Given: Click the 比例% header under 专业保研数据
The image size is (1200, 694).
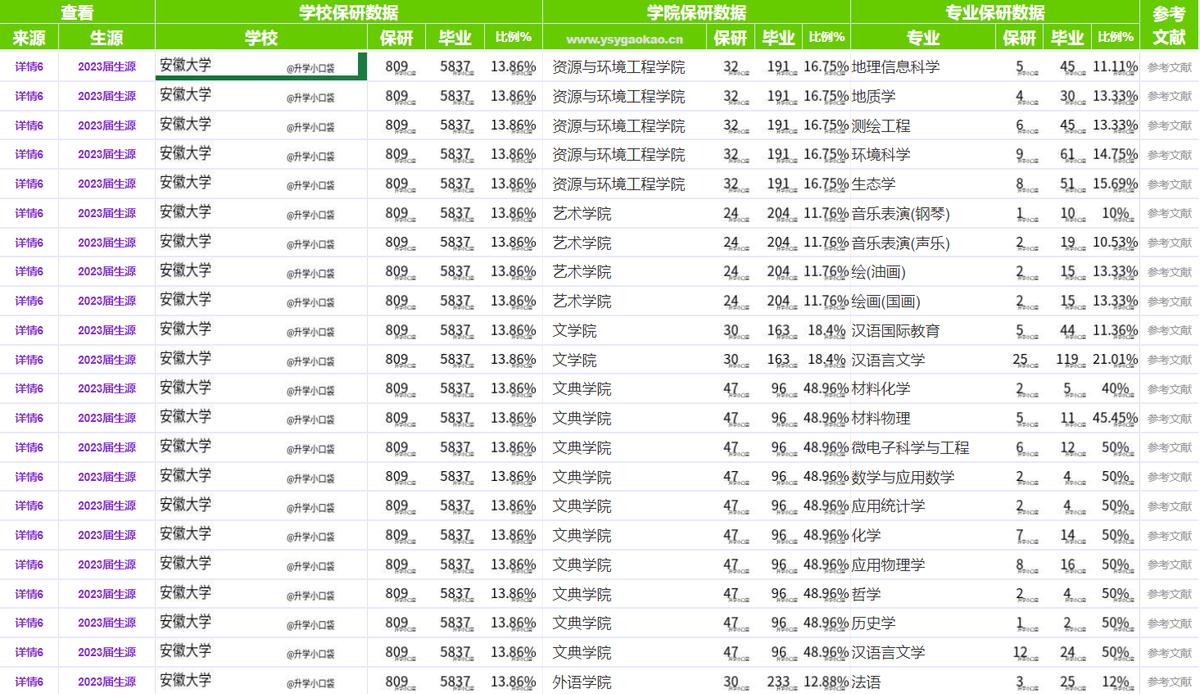Looking at the screenshot, I should 1114,37.
